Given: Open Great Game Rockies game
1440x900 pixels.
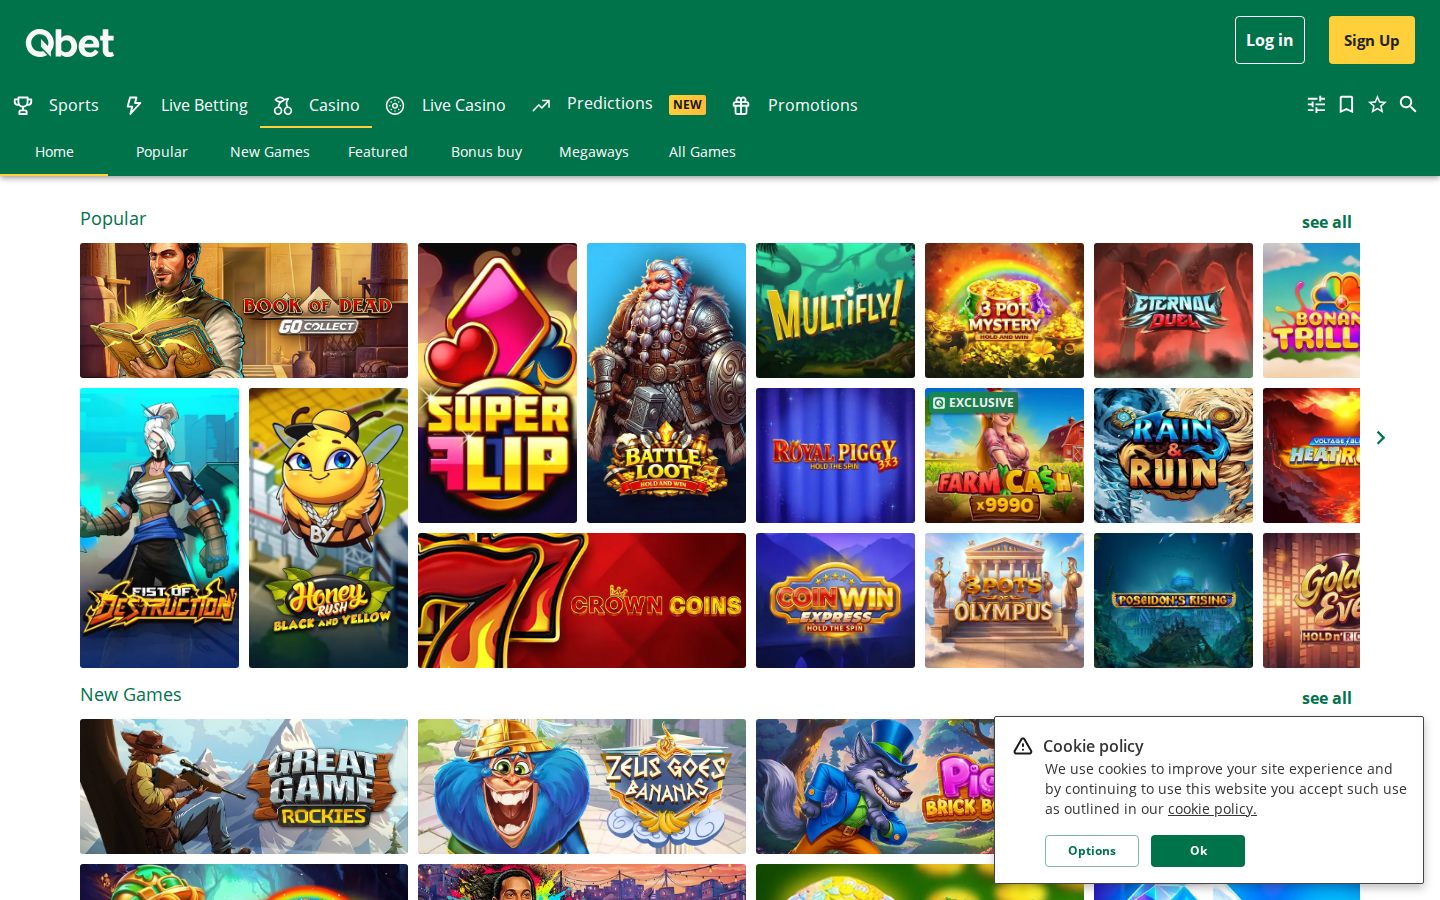Looking at the screenshot, I should (244, 786).
